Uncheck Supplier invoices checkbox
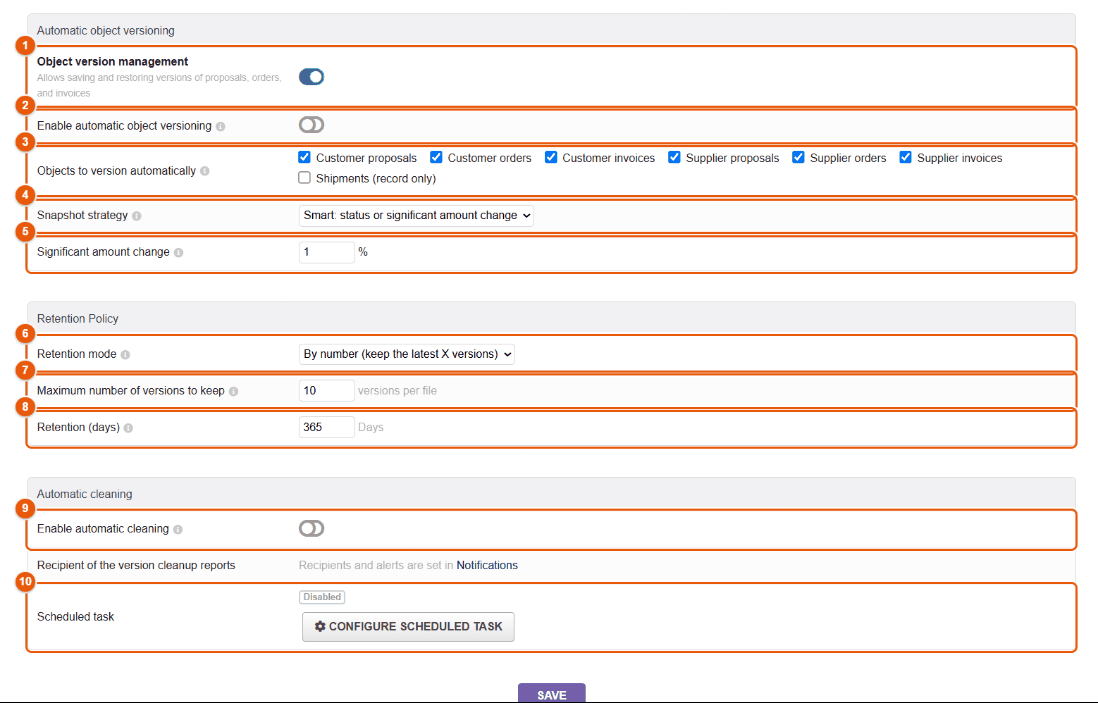This screenshot has width=1098, height=703. click(x=905, y=157)
